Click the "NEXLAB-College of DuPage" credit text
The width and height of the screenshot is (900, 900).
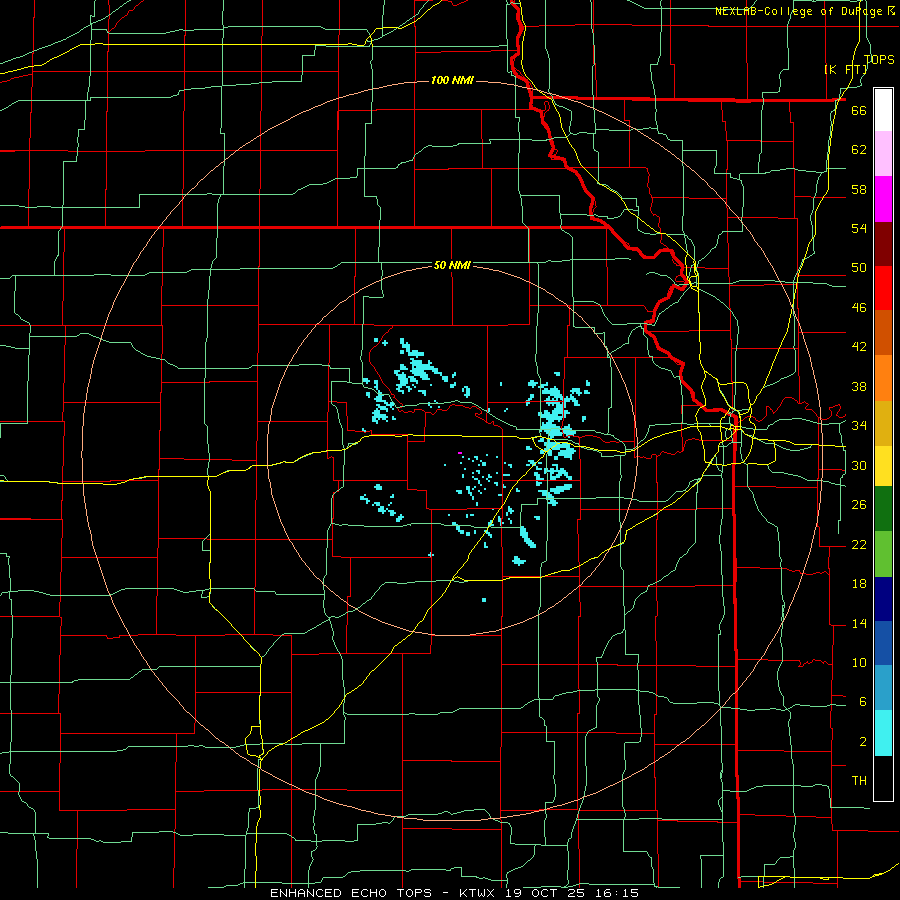coord(798,11)
